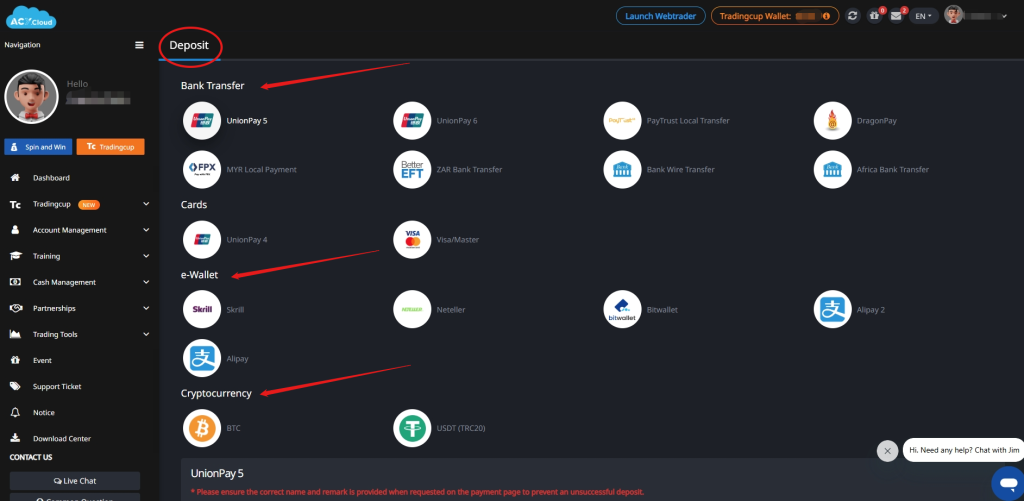Click the Skrill e-wallet icon
This screenshot has height=501, width=1024.
coord(202,309)
